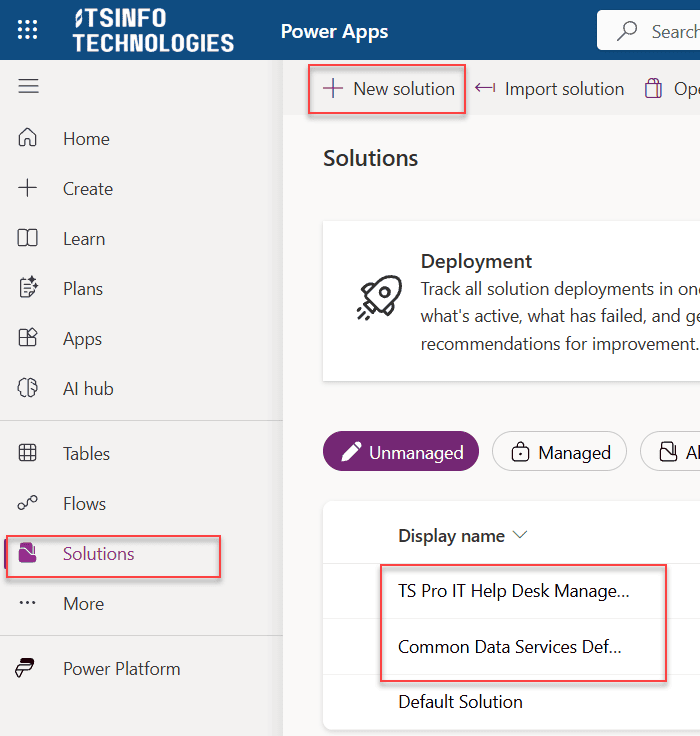Viewport: 700px width, 736px height.
Task: Click the Plans document icon
Action: point(28,288)
